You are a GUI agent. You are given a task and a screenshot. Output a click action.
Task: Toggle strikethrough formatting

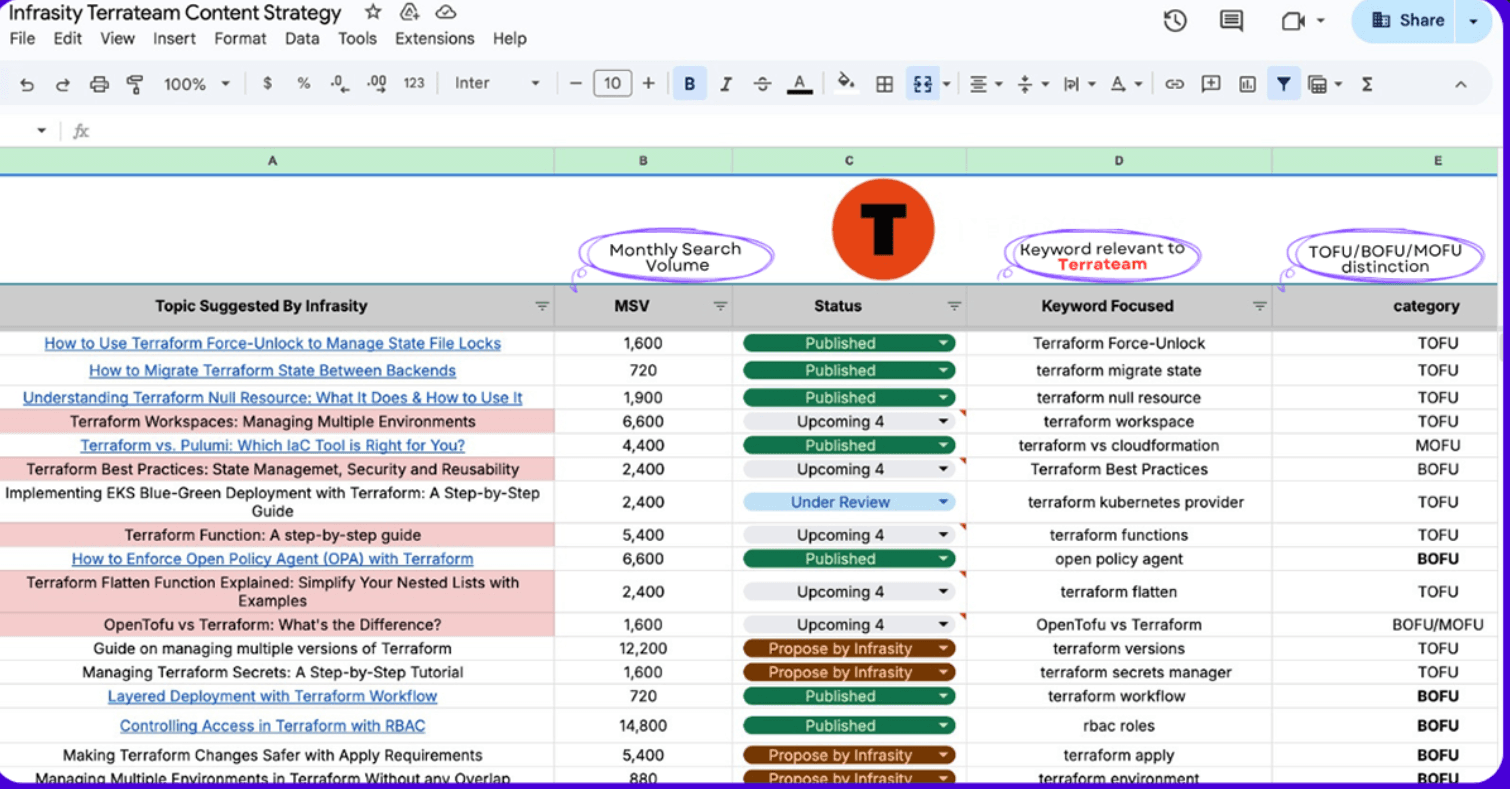pos(762,84)
